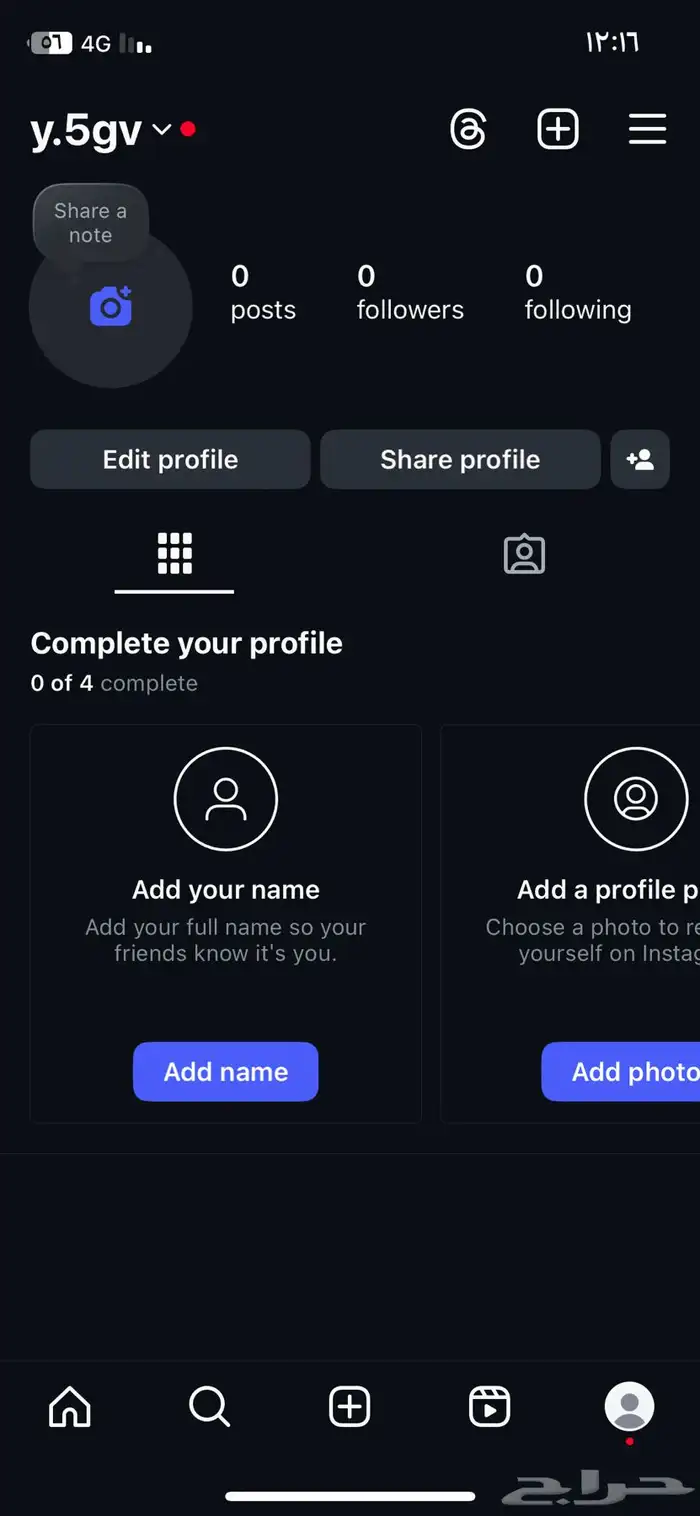This screenshot has width=700, height=1516.
Task: Open the Threads app icon
Action: pos(468,130)
